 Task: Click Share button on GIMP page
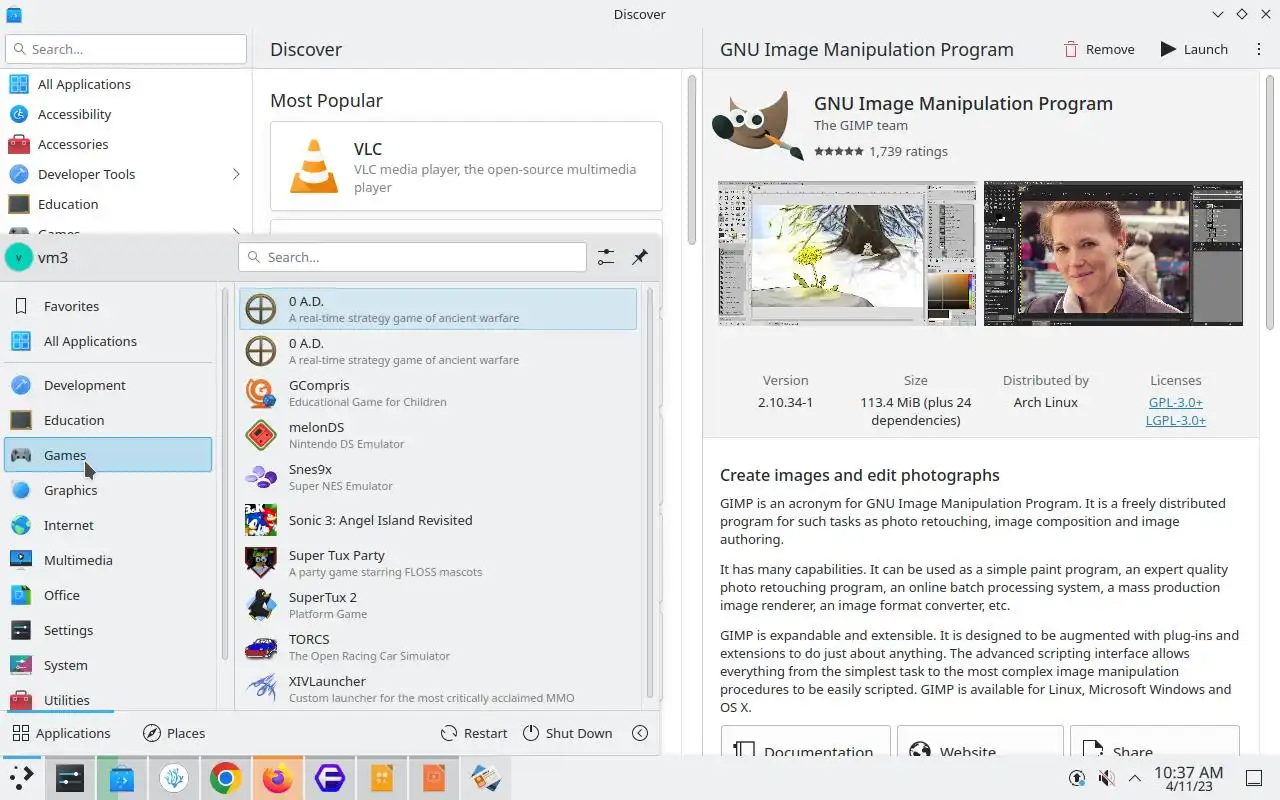pos(1155,741)
